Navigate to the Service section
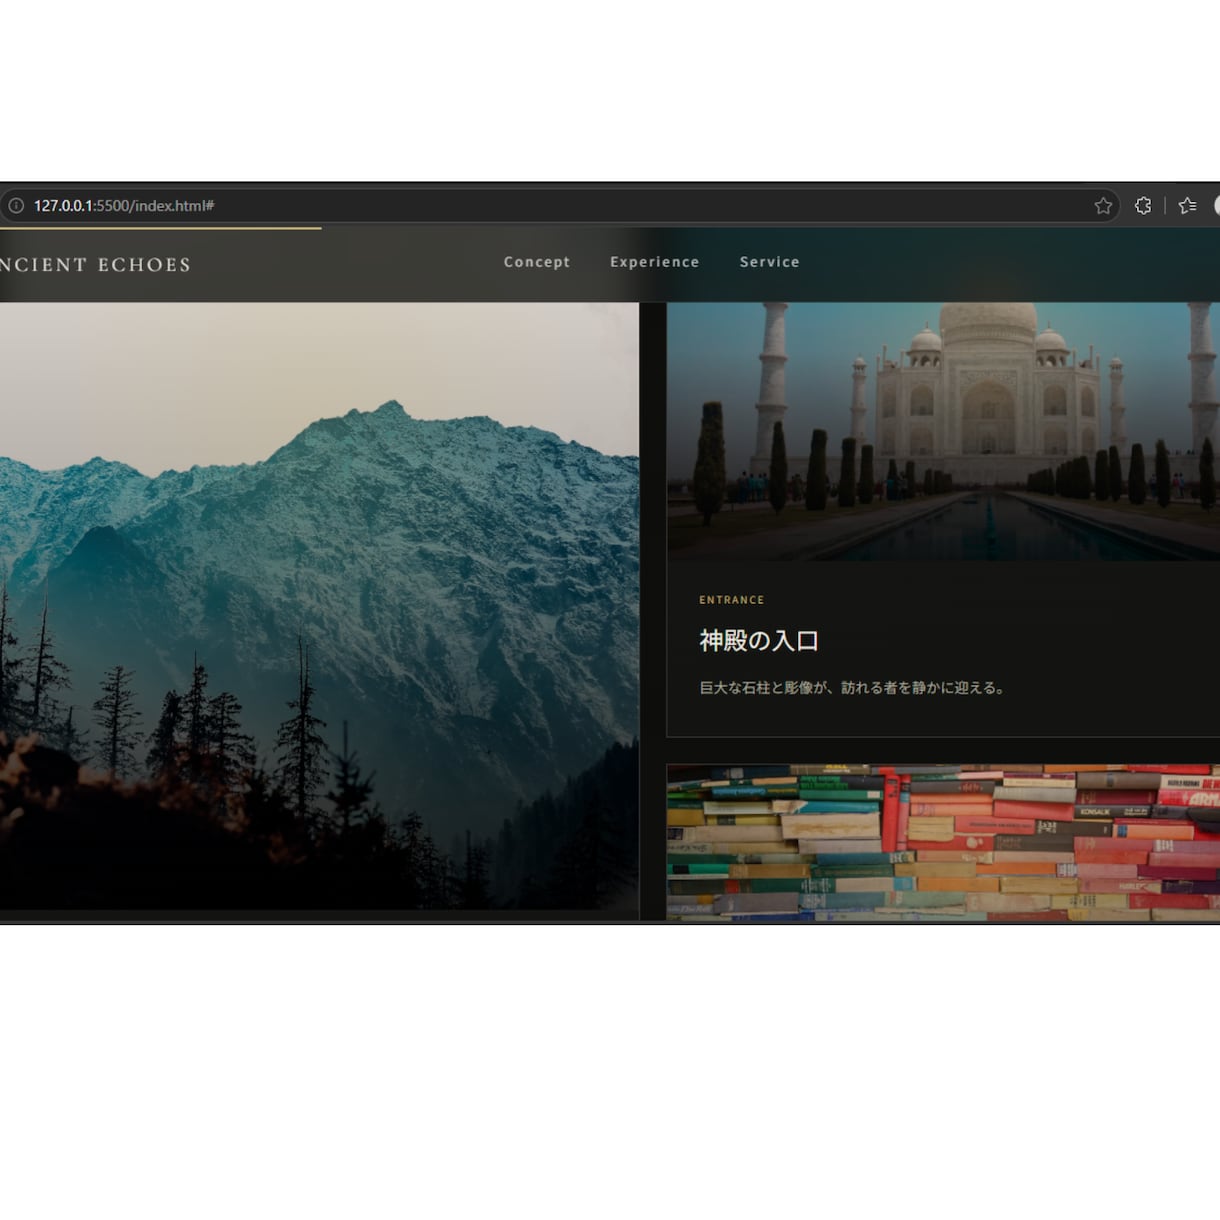Image resolution: width=1220 pixels, height=1220 pixels. [x=769, y=262]
